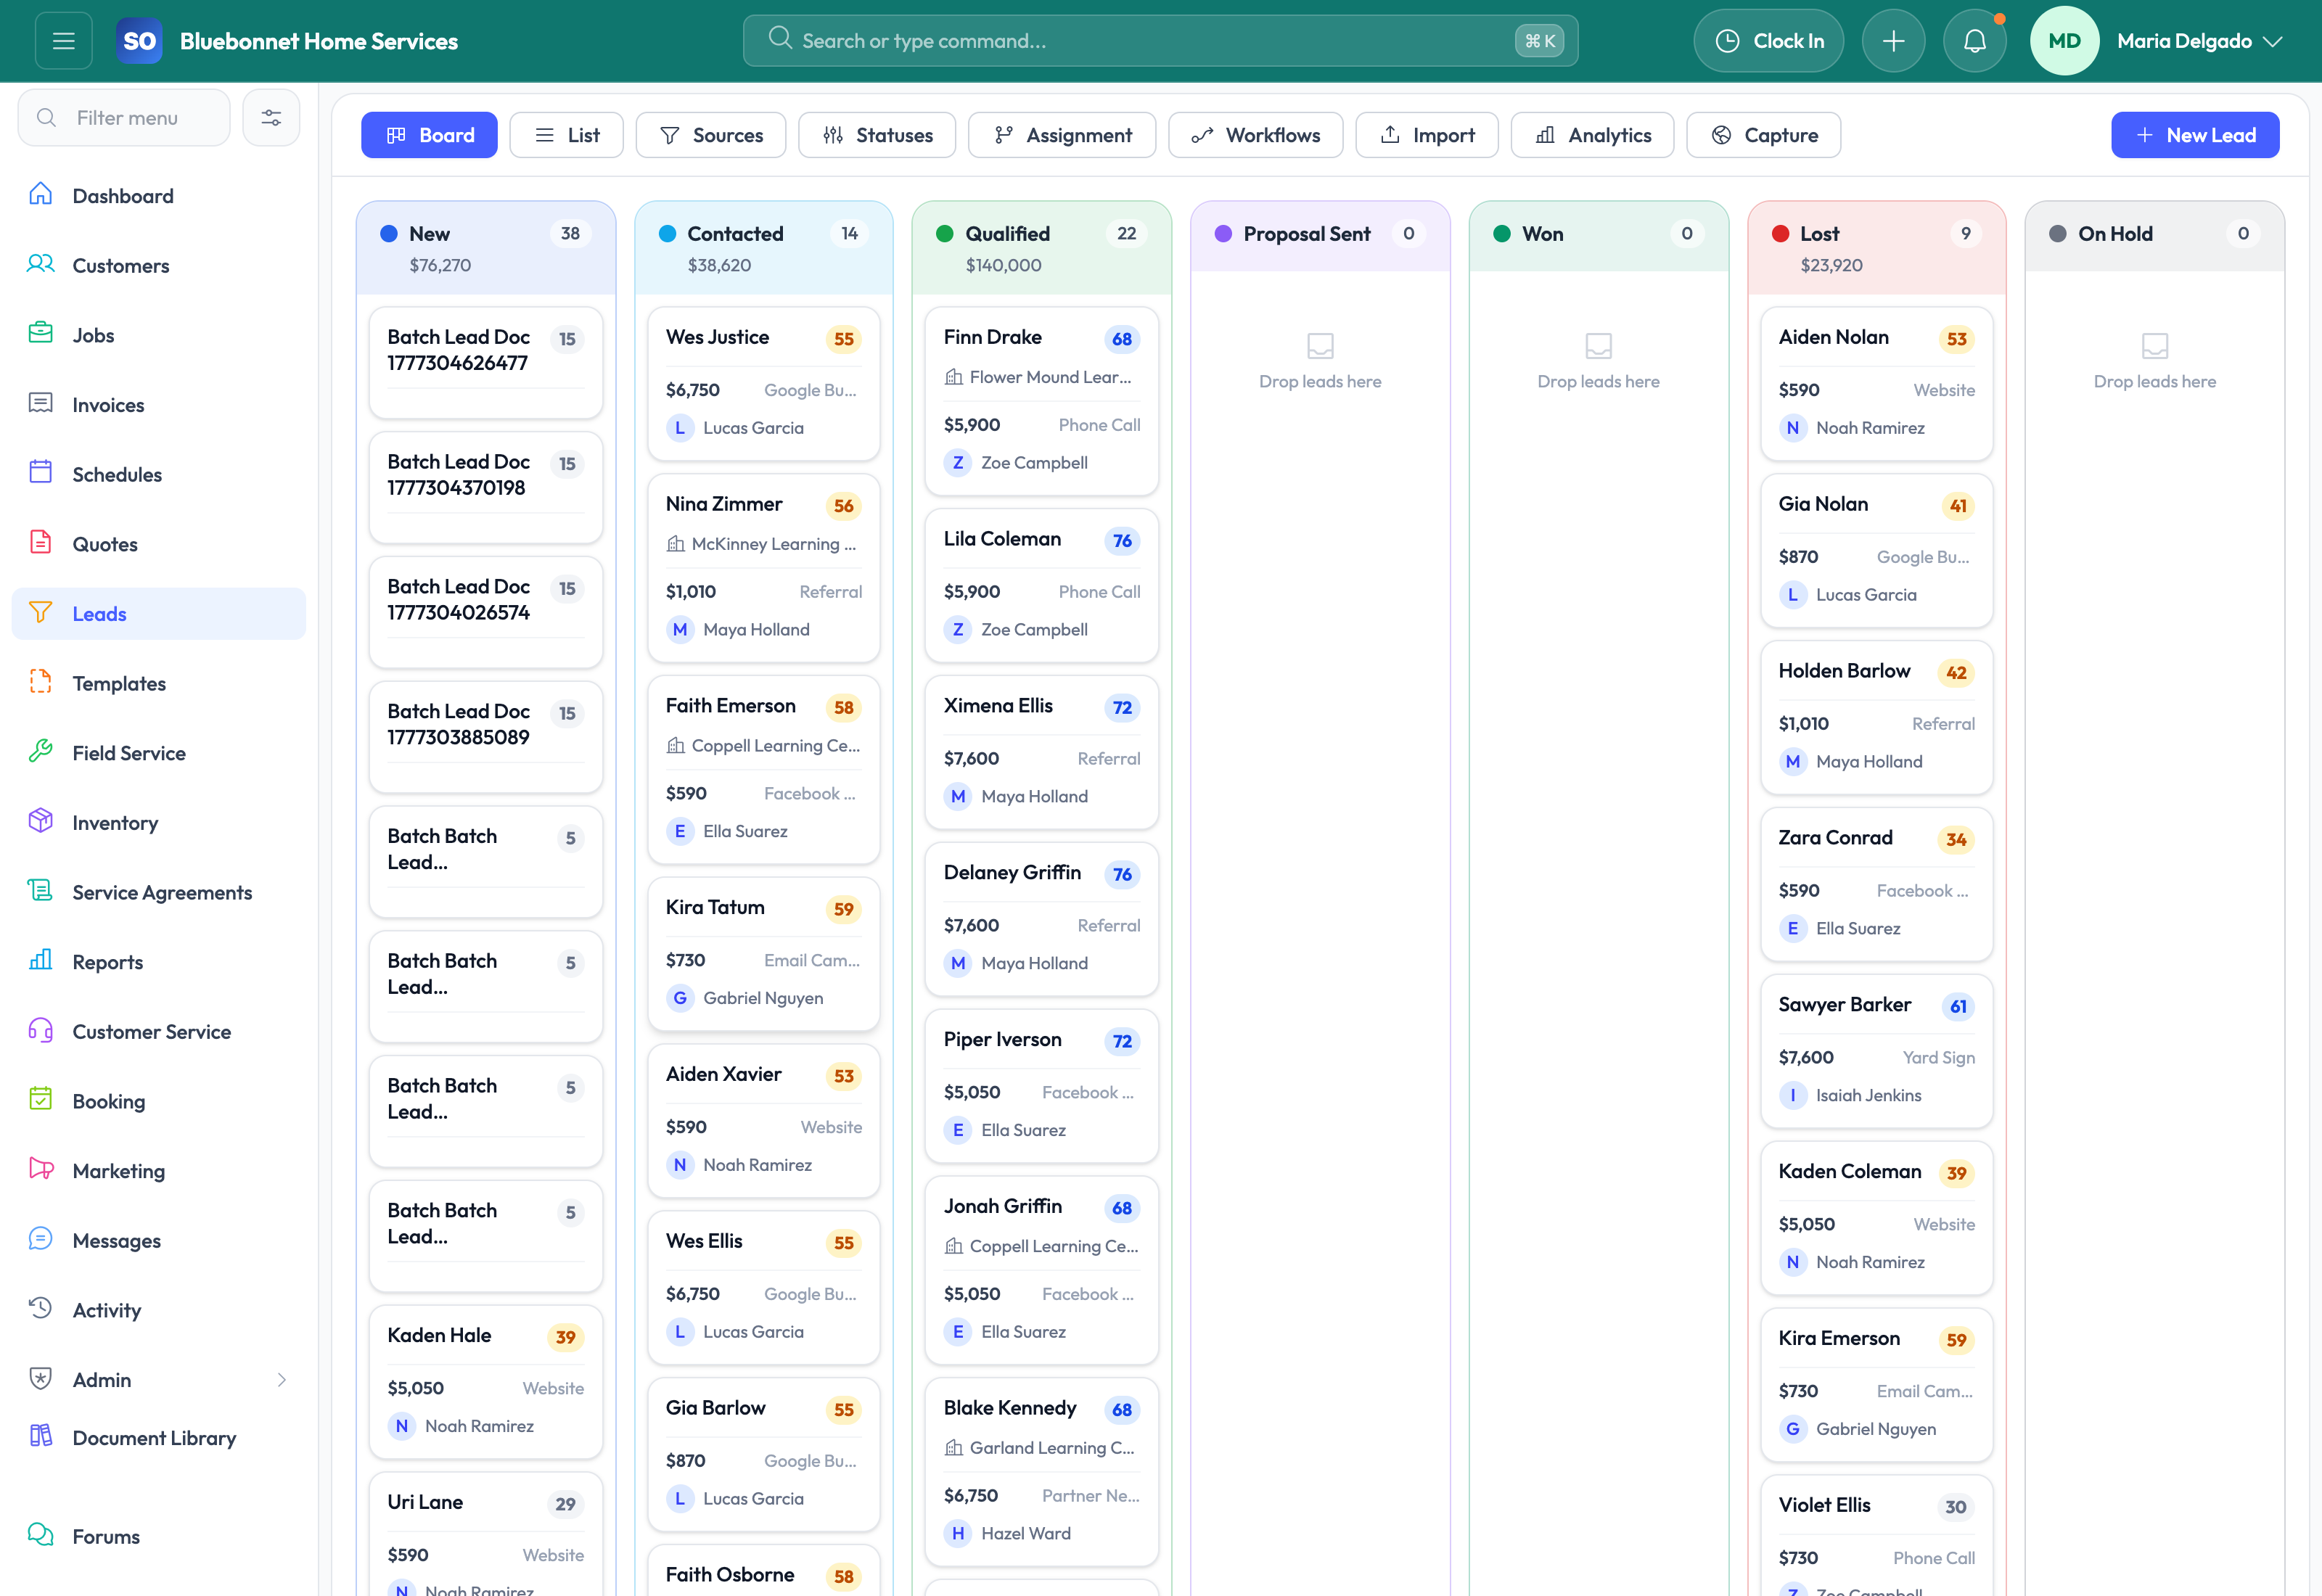Open Schedules from the sidebar
The width and height of the screenshot is (2322, 1596).
159,474
